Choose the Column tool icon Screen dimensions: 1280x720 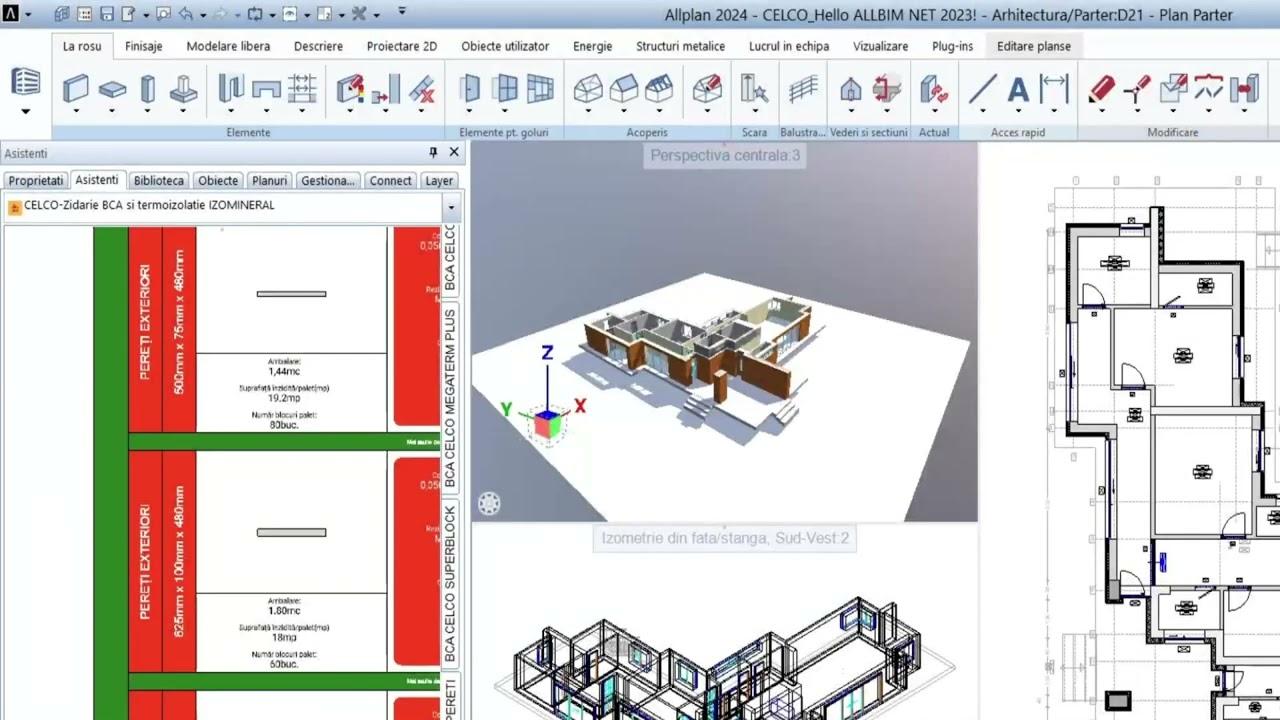pos(148,89)
